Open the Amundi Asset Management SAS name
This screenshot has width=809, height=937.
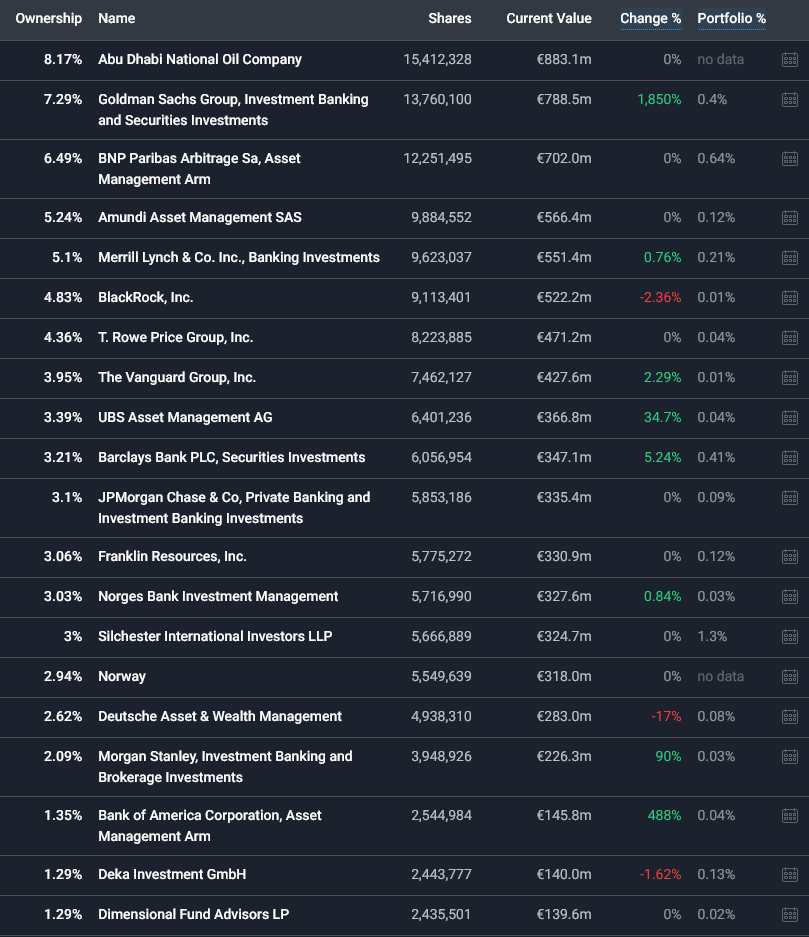coord(199,218)
